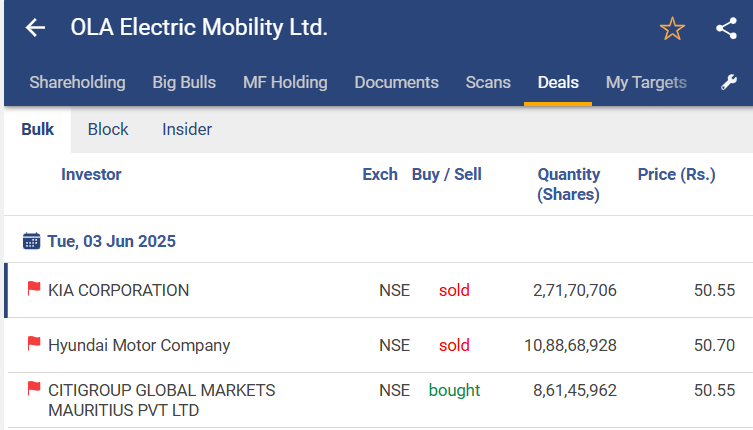
Task: Go to the Documents tab
Action: tap(396, 83)
